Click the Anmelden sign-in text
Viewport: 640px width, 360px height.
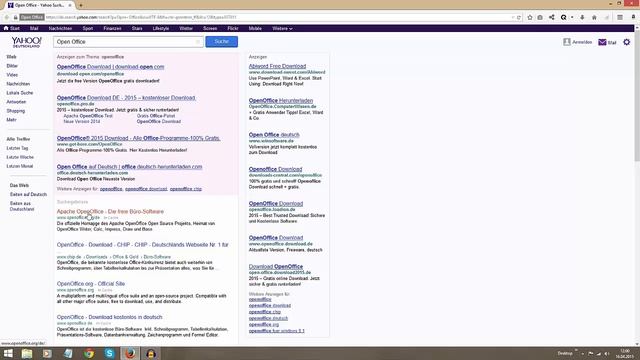[x=582, y=42]
